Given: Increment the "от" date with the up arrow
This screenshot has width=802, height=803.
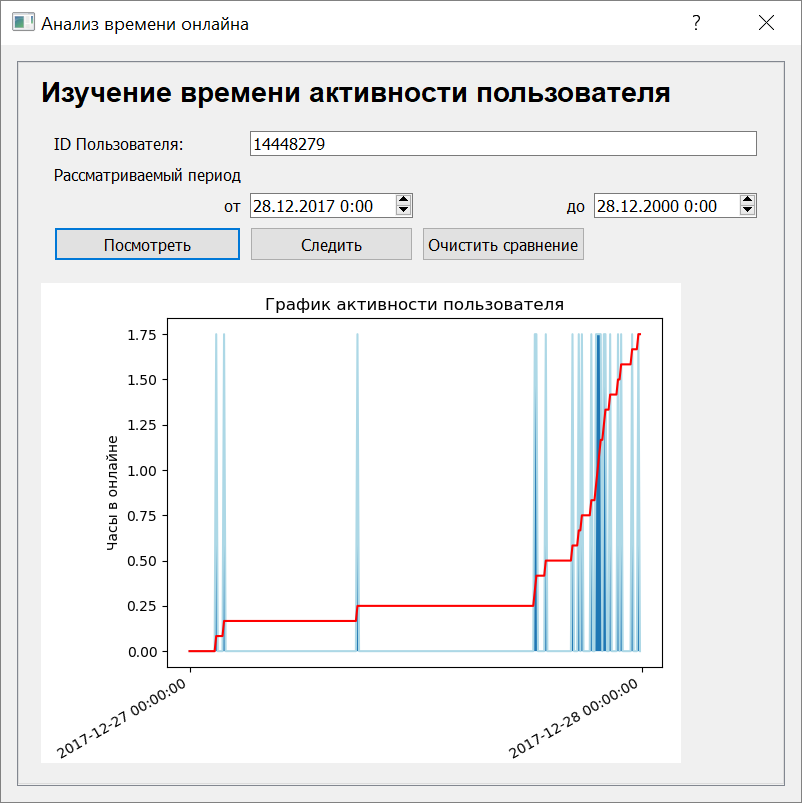Looking at the screenshot, I should click(x=404, y=200).
